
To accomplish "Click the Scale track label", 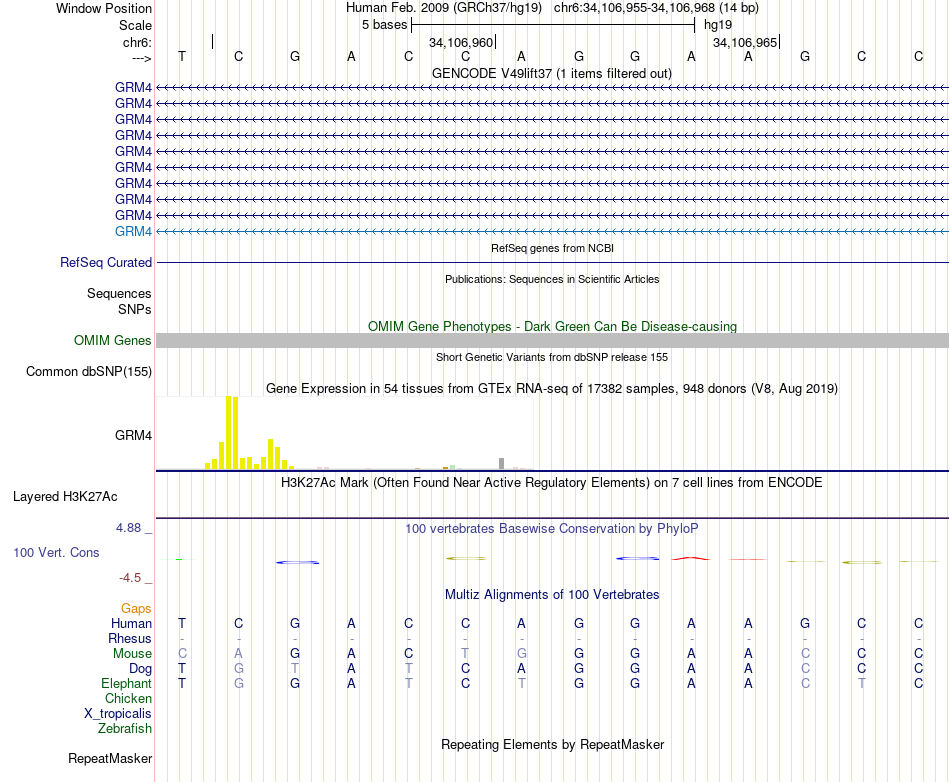I will pos(135,25).
